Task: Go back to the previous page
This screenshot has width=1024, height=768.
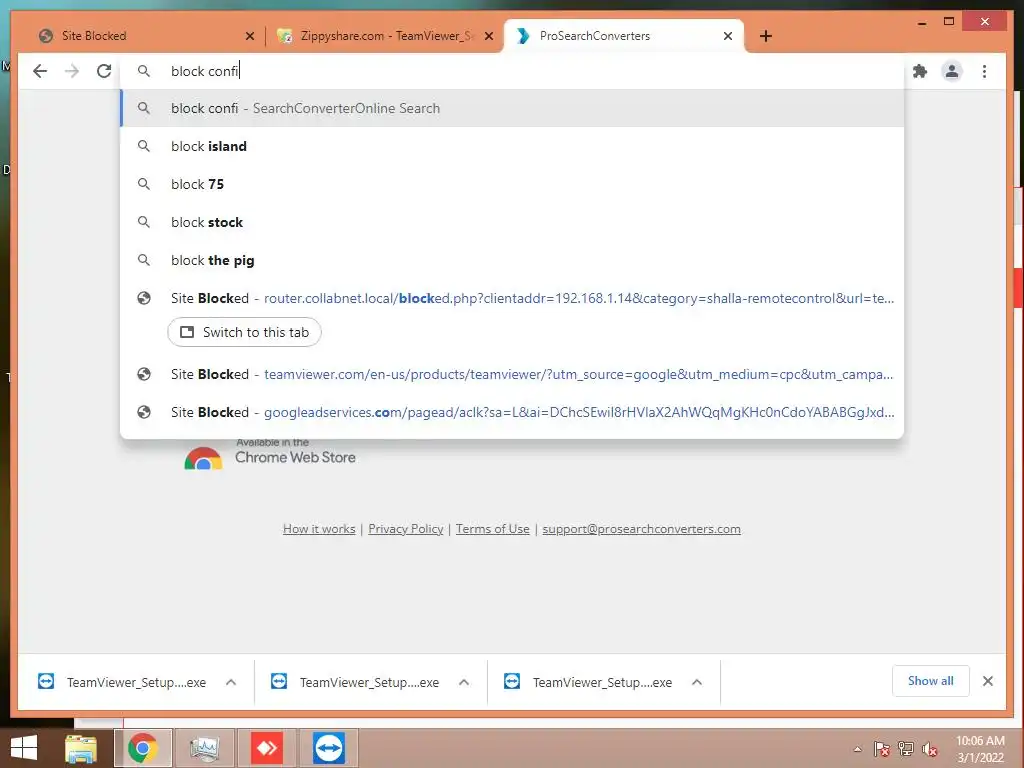Action: point(40,71)
